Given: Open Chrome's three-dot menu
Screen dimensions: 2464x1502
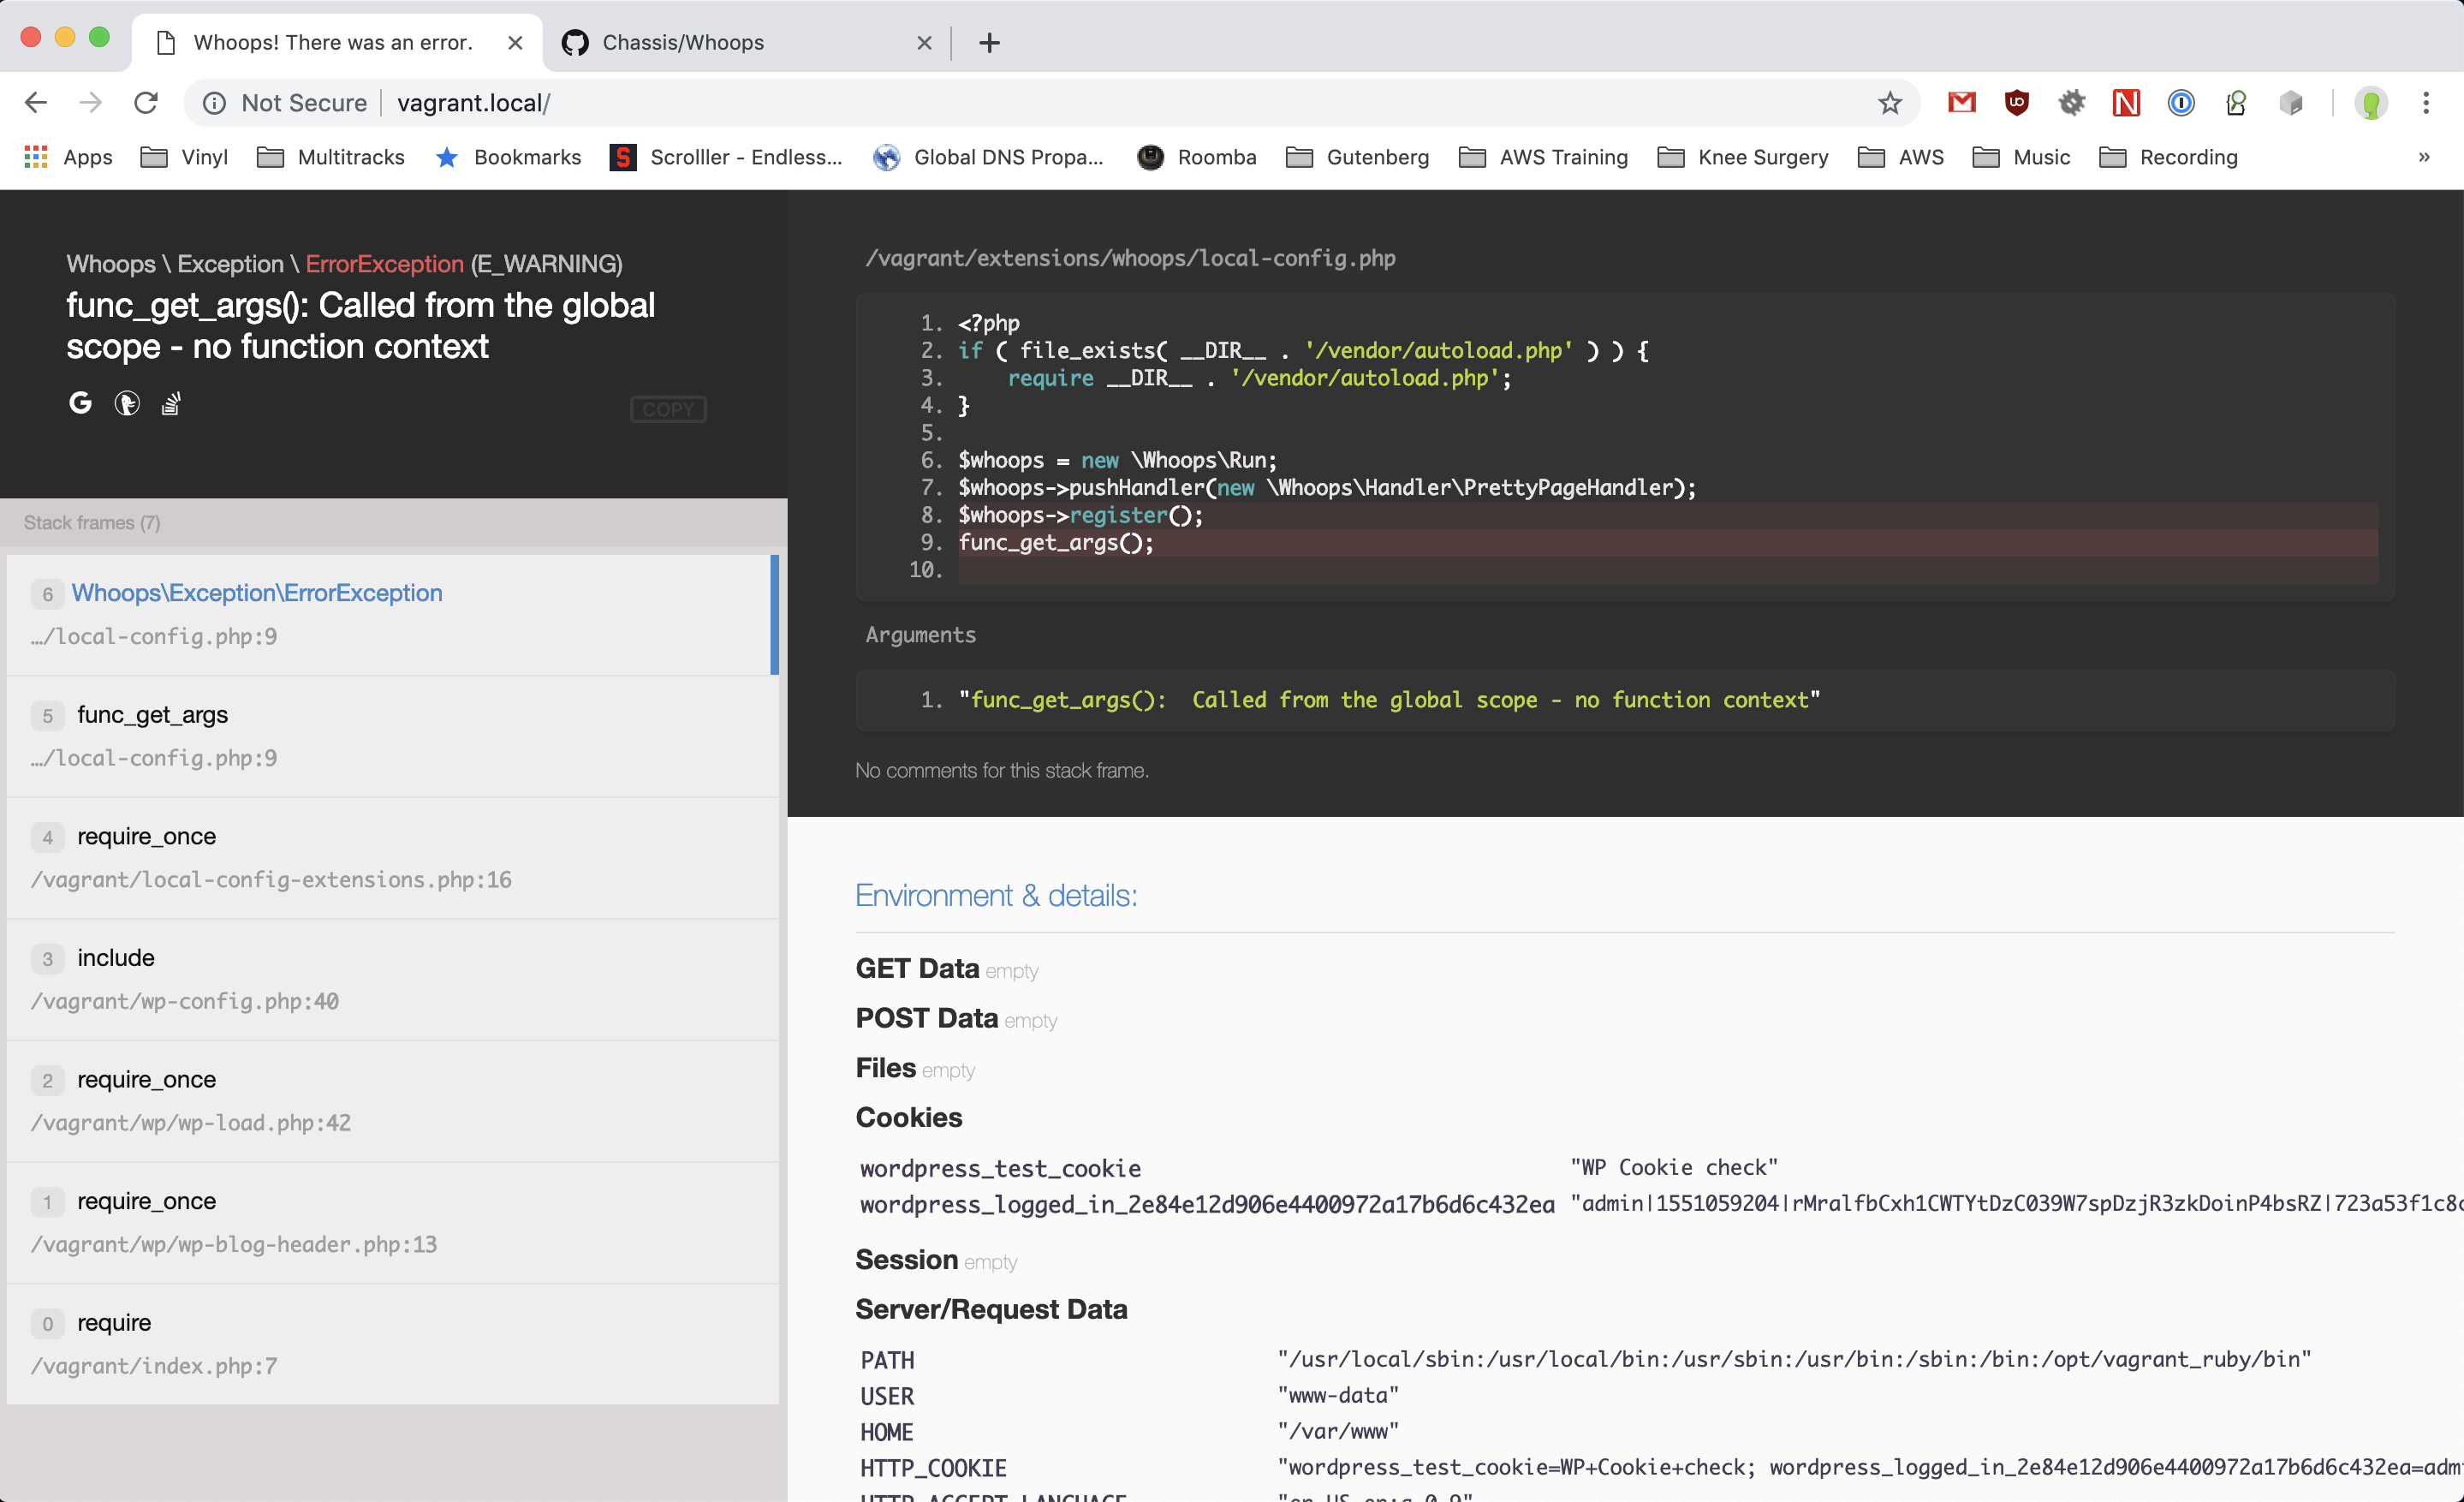Looking at the screenshot, I should coord(2426,103).
